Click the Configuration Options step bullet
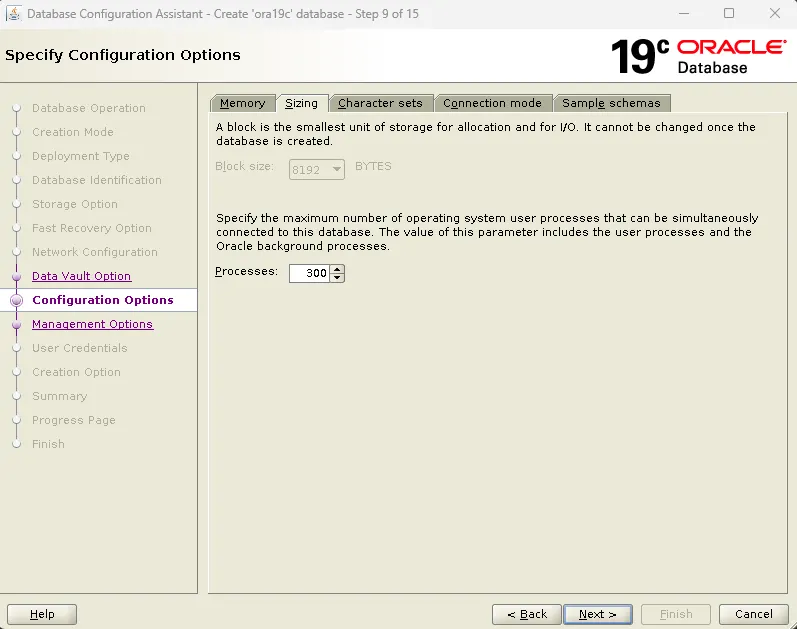797x629 pixels. tap(16, 300)
